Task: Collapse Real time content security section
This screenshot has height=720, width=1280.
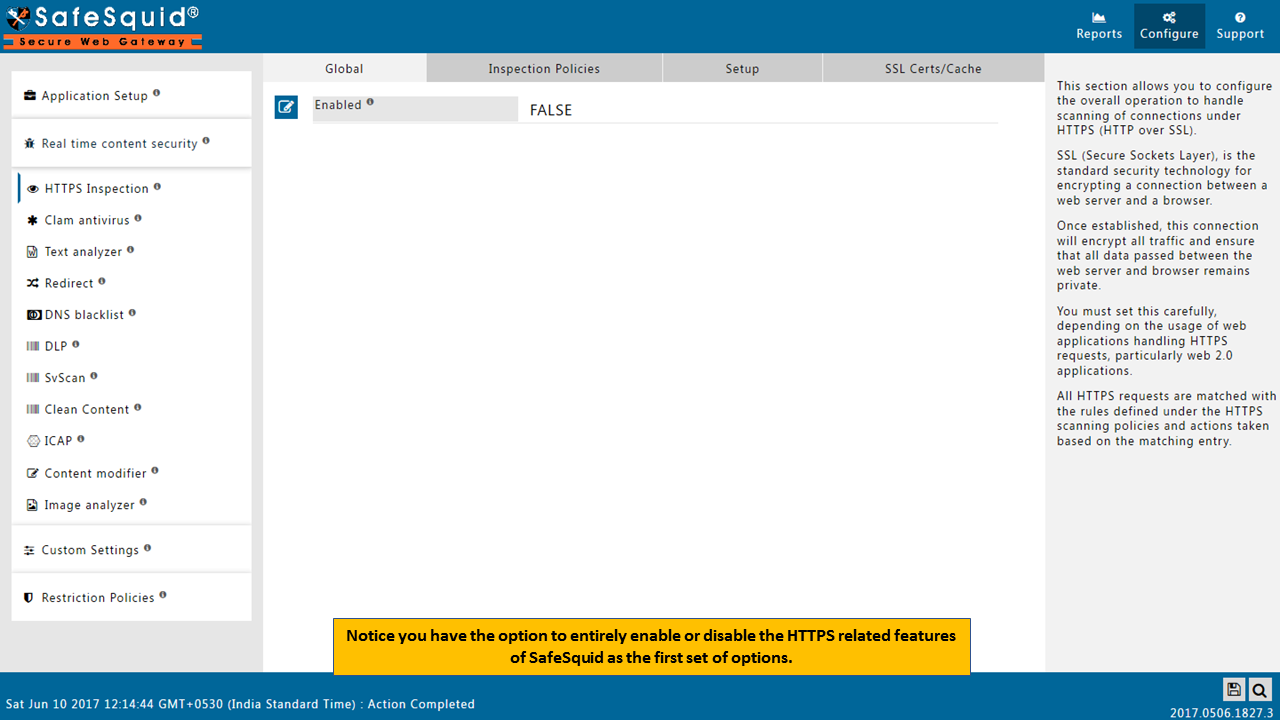Action: point(119,144)
